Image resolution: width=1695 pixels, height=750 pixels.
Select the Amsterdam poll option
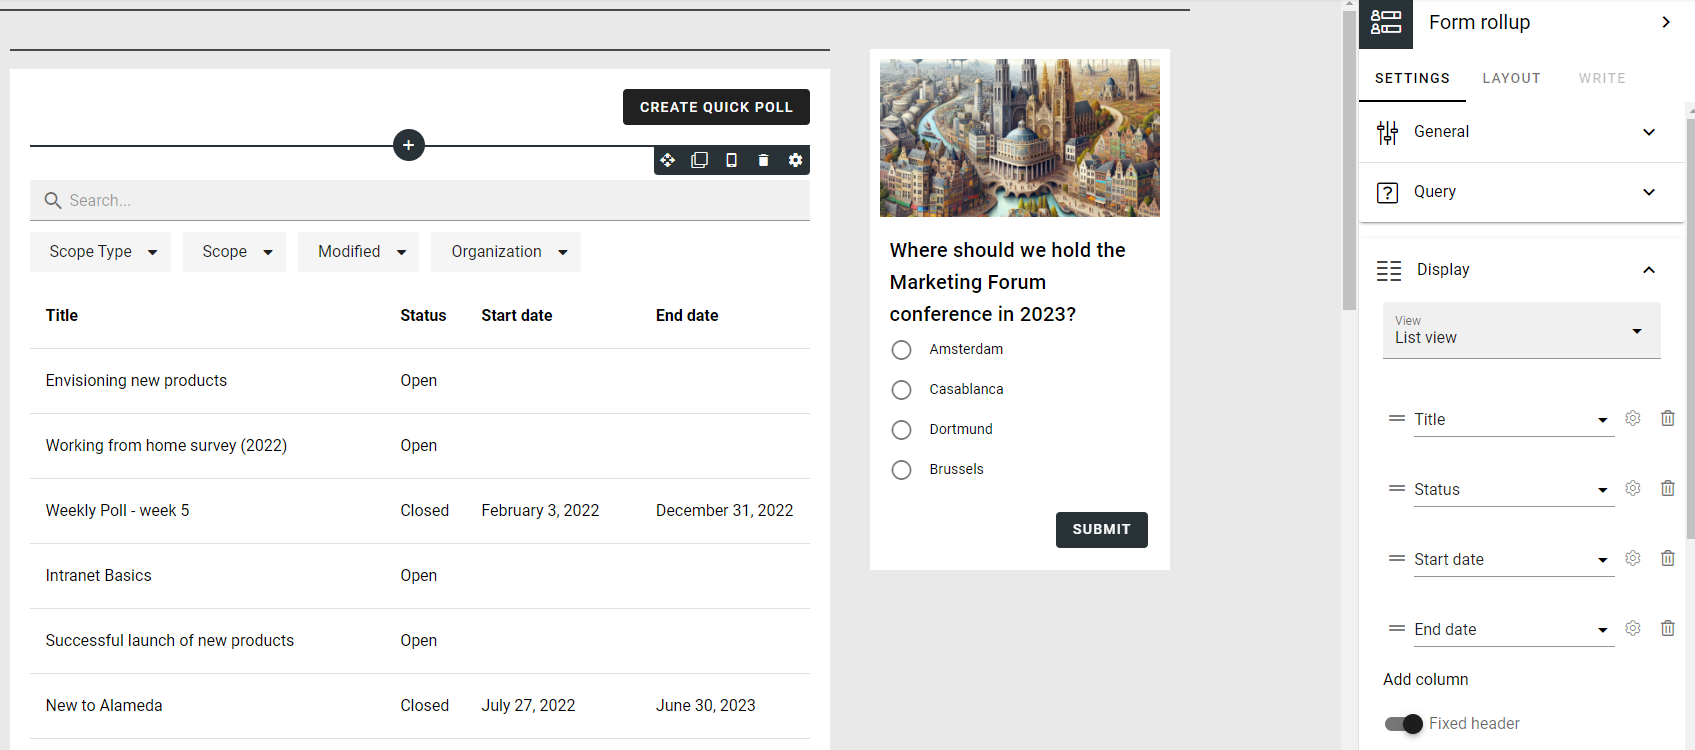pos(901,350)
